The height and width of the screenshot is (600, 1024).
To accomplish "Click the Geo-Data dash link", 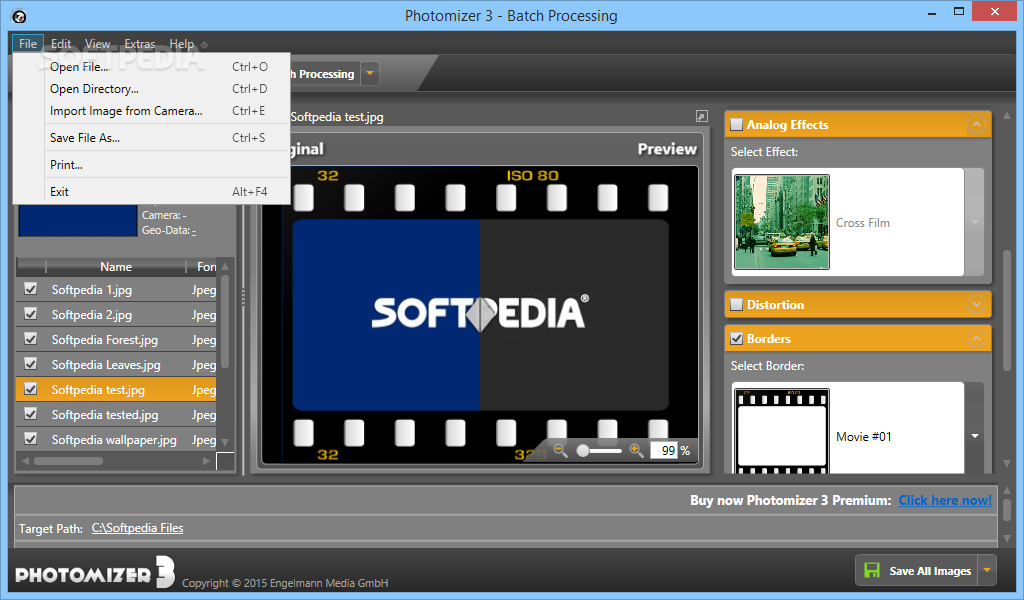I will click(194, 230).
